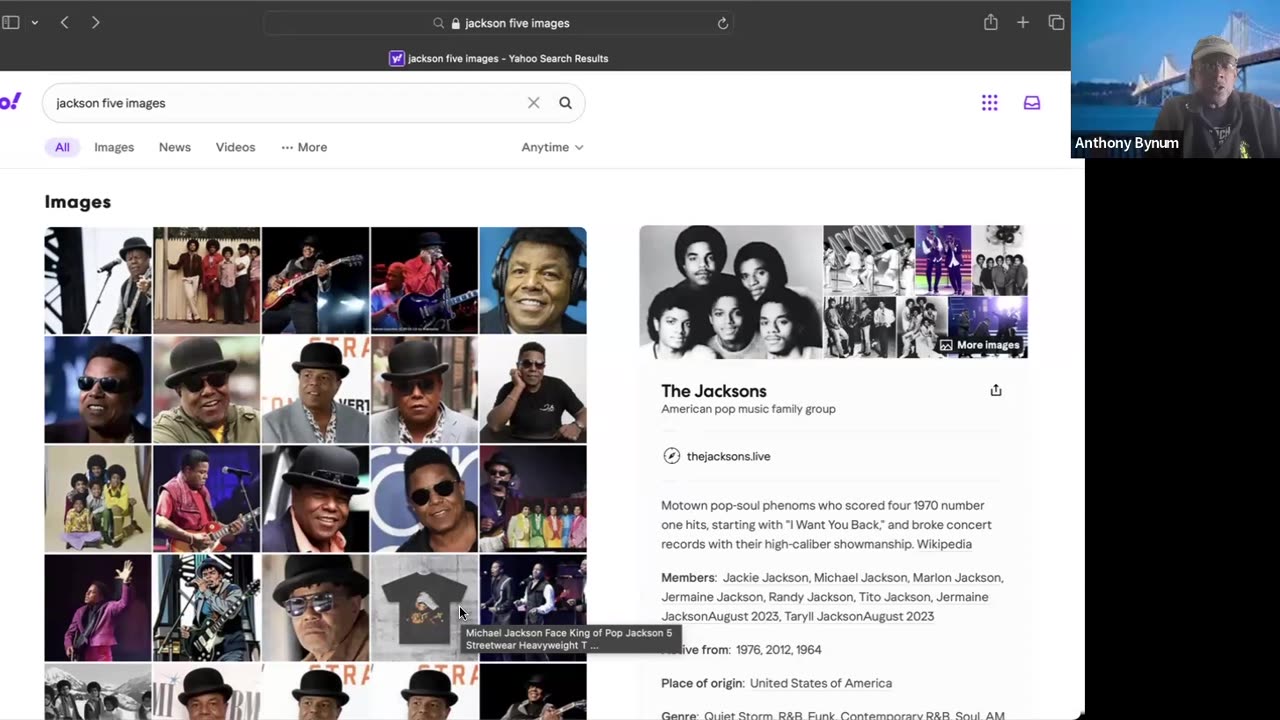This screenshot has width=1280, height=720.
Task: Click the Yahoo logo
Action: [x=10, y=102]
